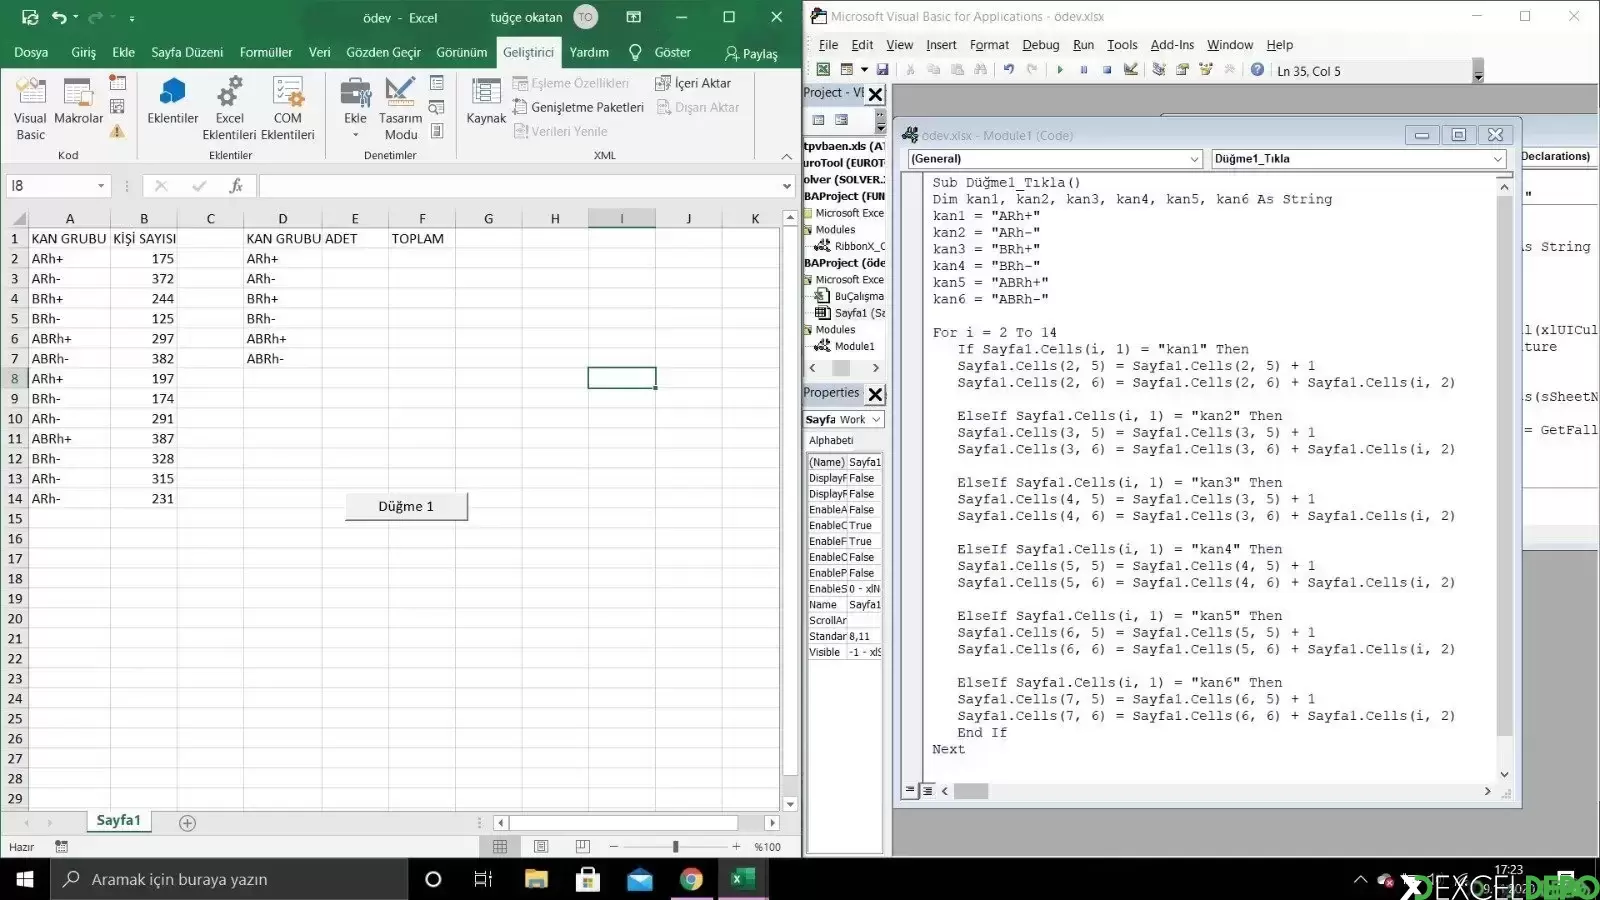1600x900 pixels.
Task: Open the Name Box dropdown
Action: click(x=101, y=186)
